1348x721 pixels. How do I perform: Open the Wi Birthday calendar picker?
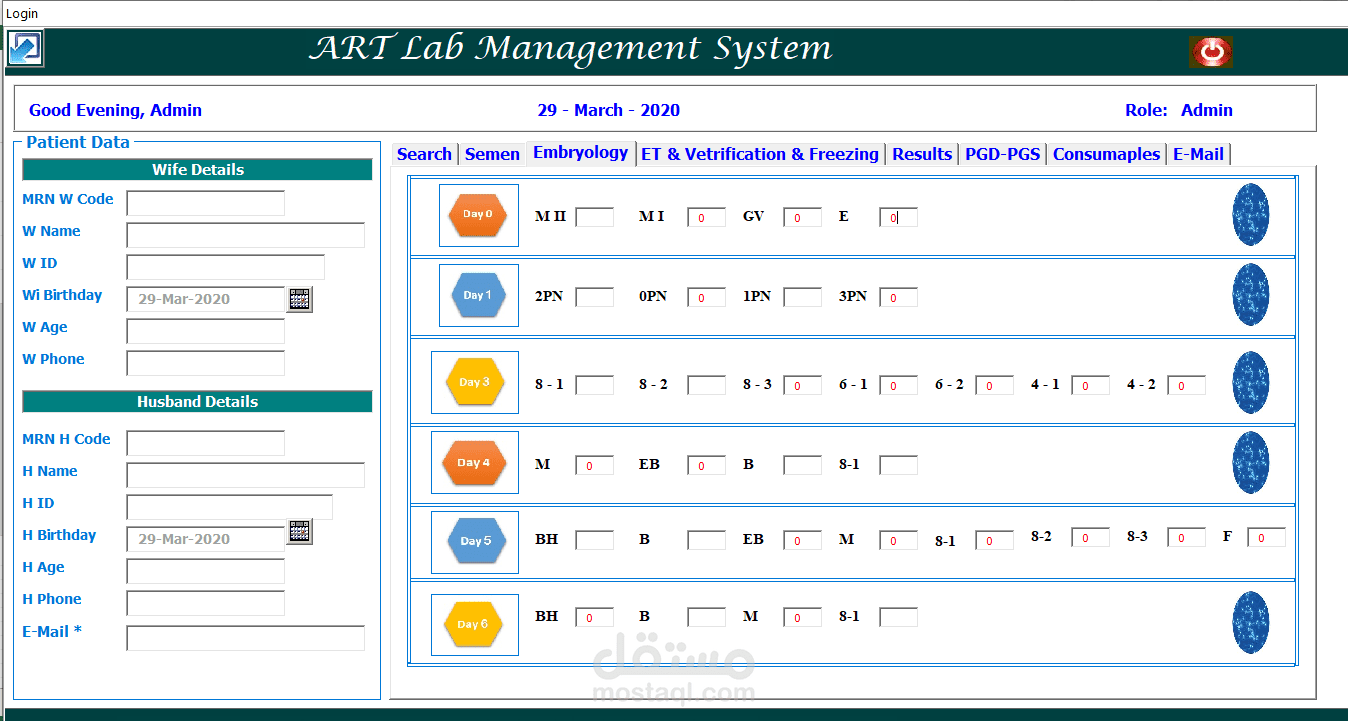pos(300,298)
